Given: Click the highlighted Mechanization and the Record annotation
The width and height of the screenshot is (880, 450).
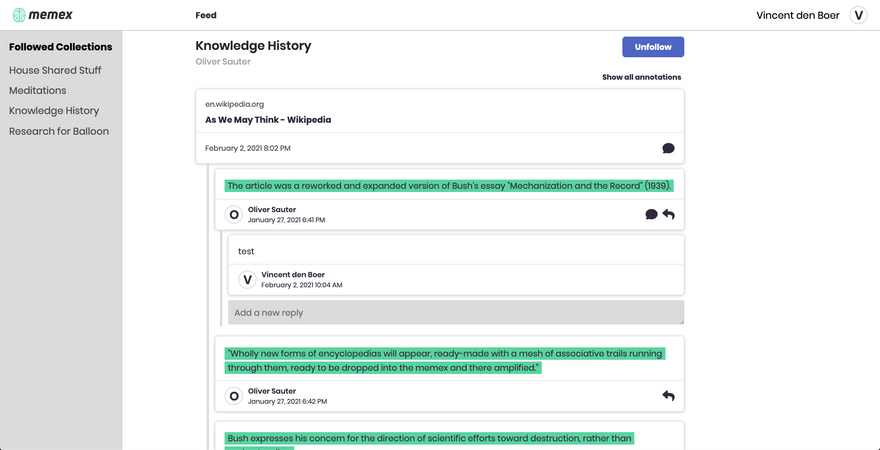Looking at the screenshot, I should (x=449, y=185).
